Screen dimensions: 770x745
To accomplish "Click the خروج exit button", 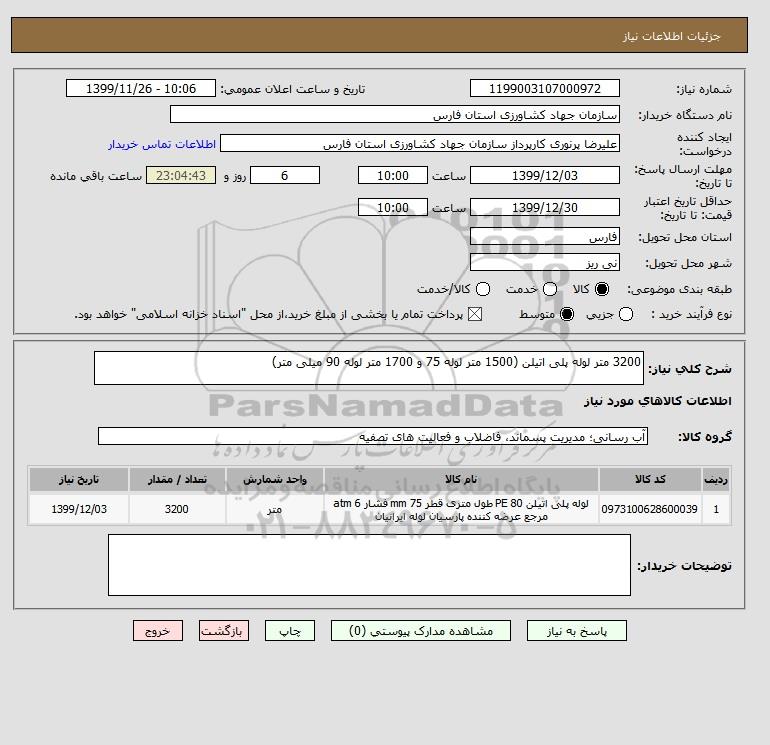I will tap(158, 631).
